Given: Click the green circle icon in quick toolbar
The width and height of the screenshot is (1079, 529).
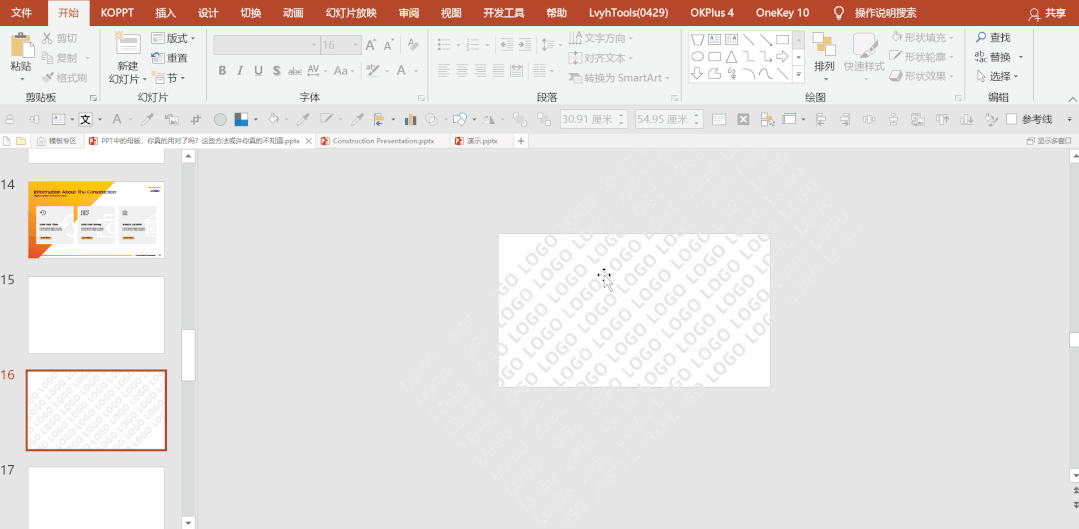Looking at the screenshot, I should click(x=220, y=120).
